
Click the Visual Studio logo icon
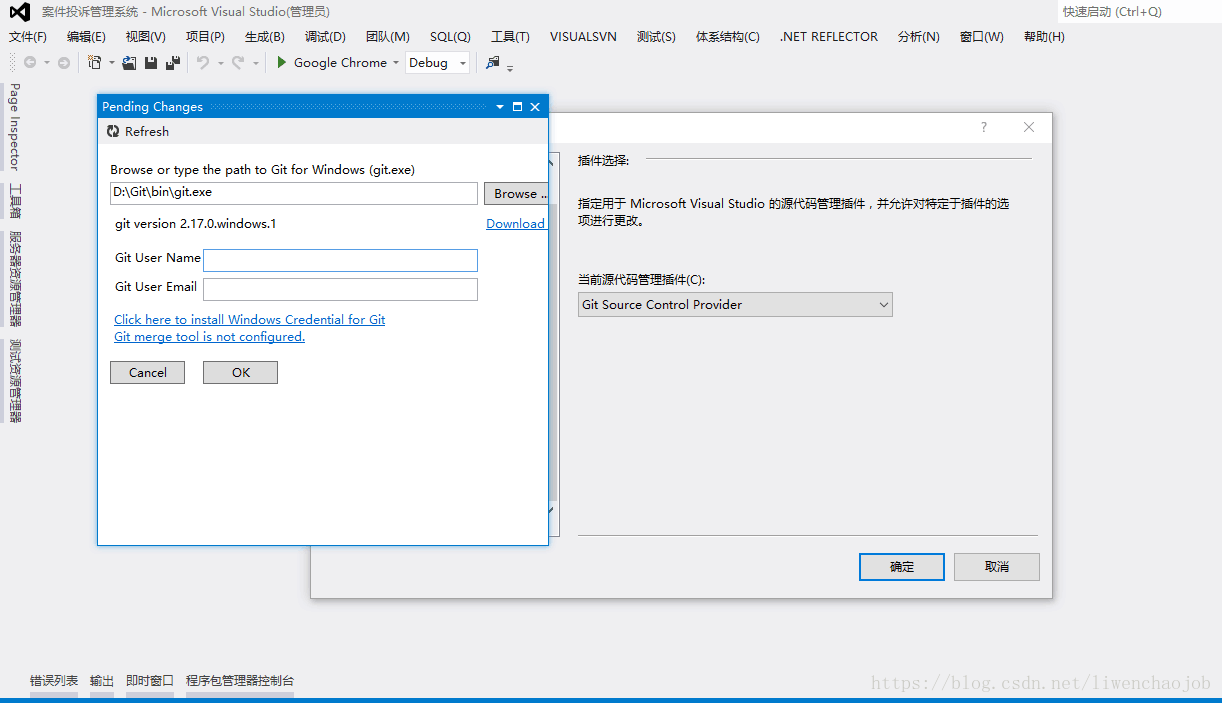pyautogui.click(x=19, y=12)
